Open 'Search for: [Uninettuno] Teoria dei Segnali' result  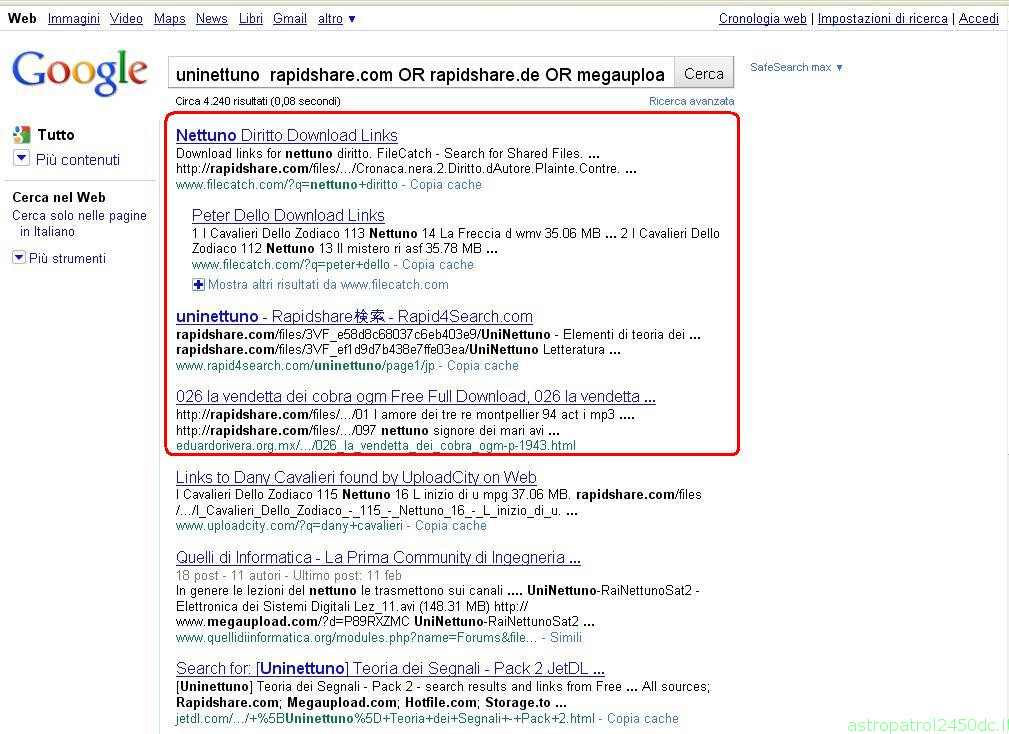[390, 668]
